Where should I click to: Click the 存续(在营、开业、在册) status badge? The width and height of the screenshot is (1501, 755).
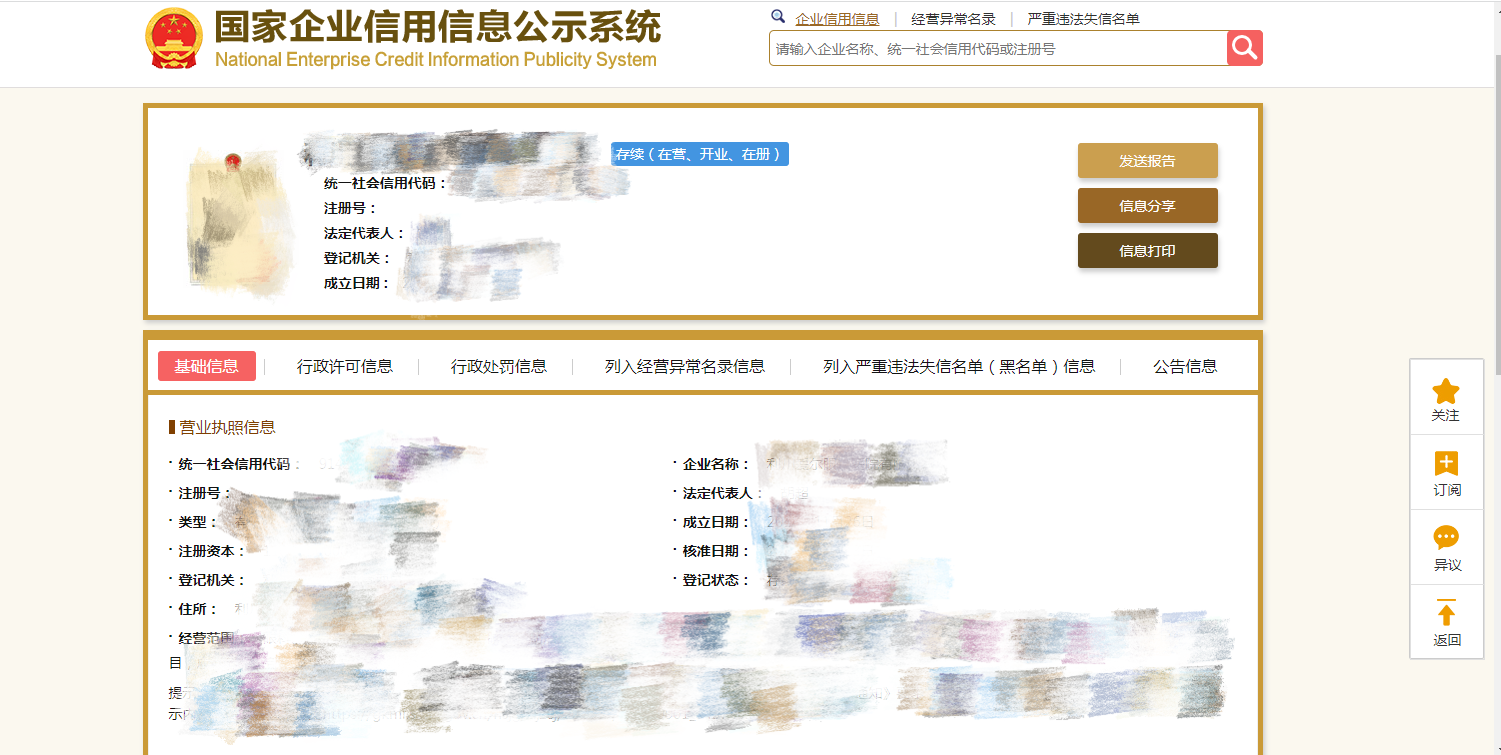tap(700, 154)
